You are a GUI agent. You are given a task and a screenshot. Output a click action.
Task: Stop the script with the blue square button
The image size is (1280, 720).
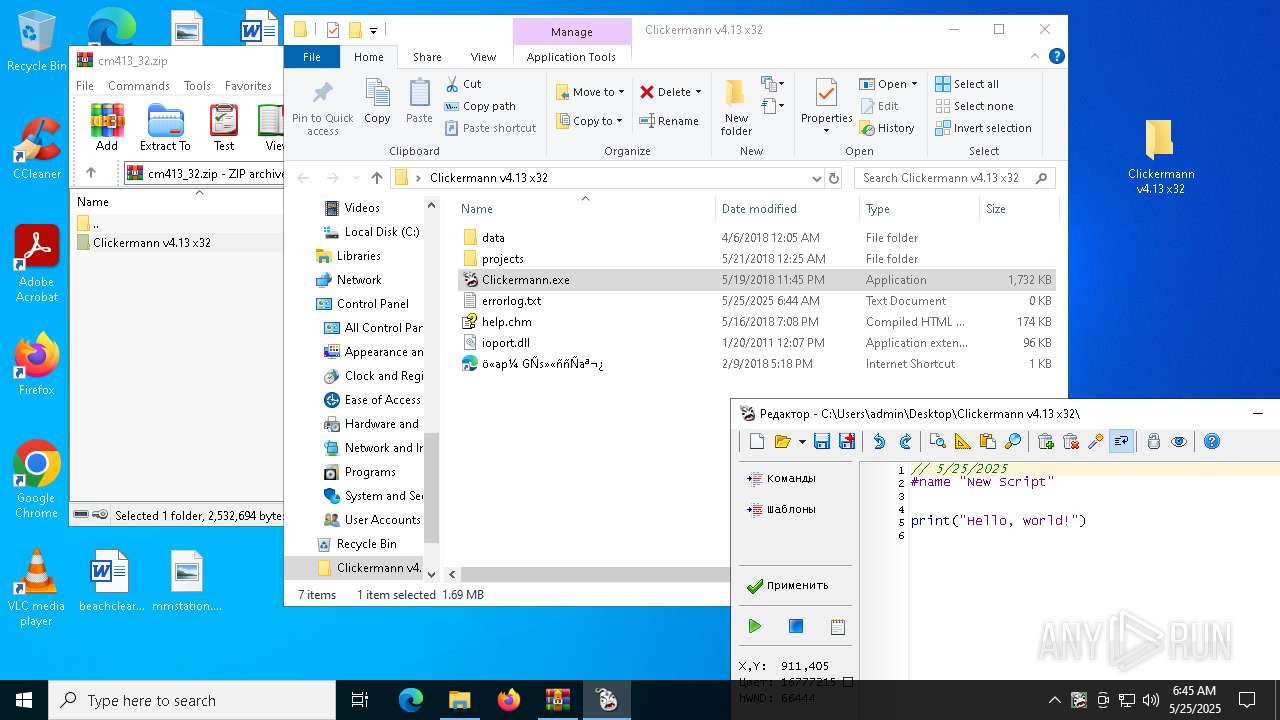pos(796,626)
